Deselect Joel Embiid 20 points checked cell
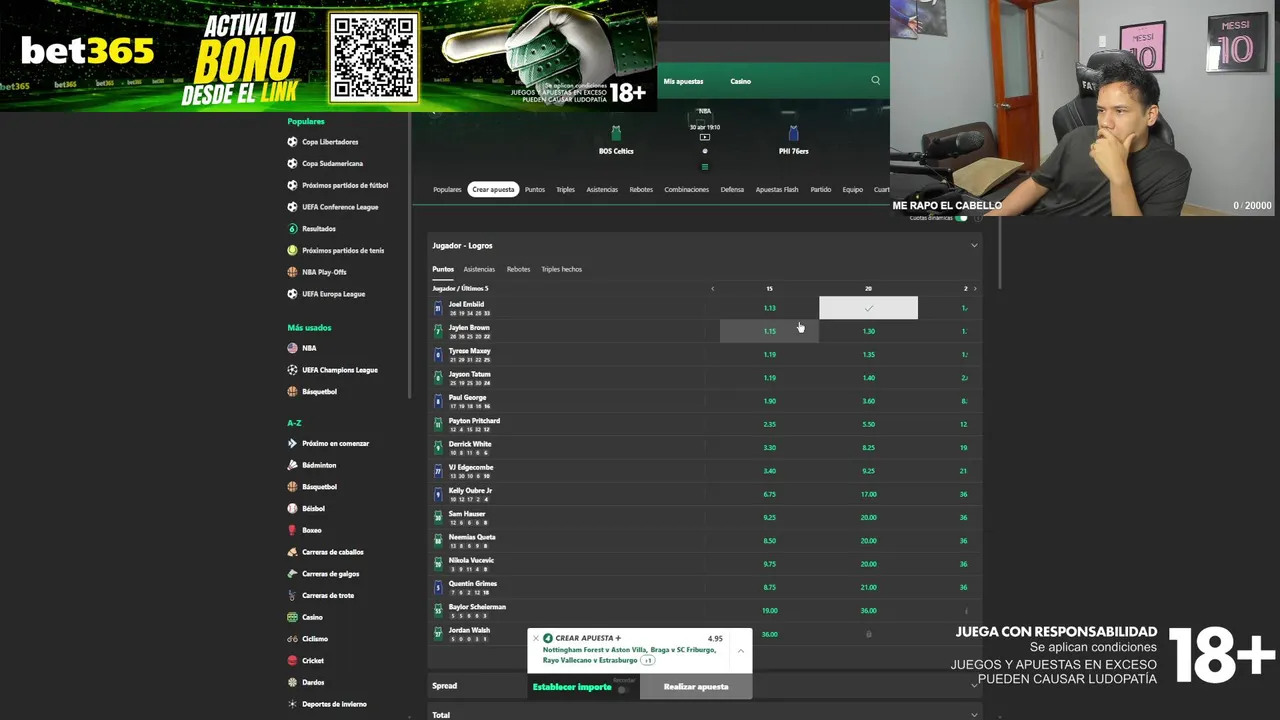Viewport: 1280px width, 720px height. [868, 308]
